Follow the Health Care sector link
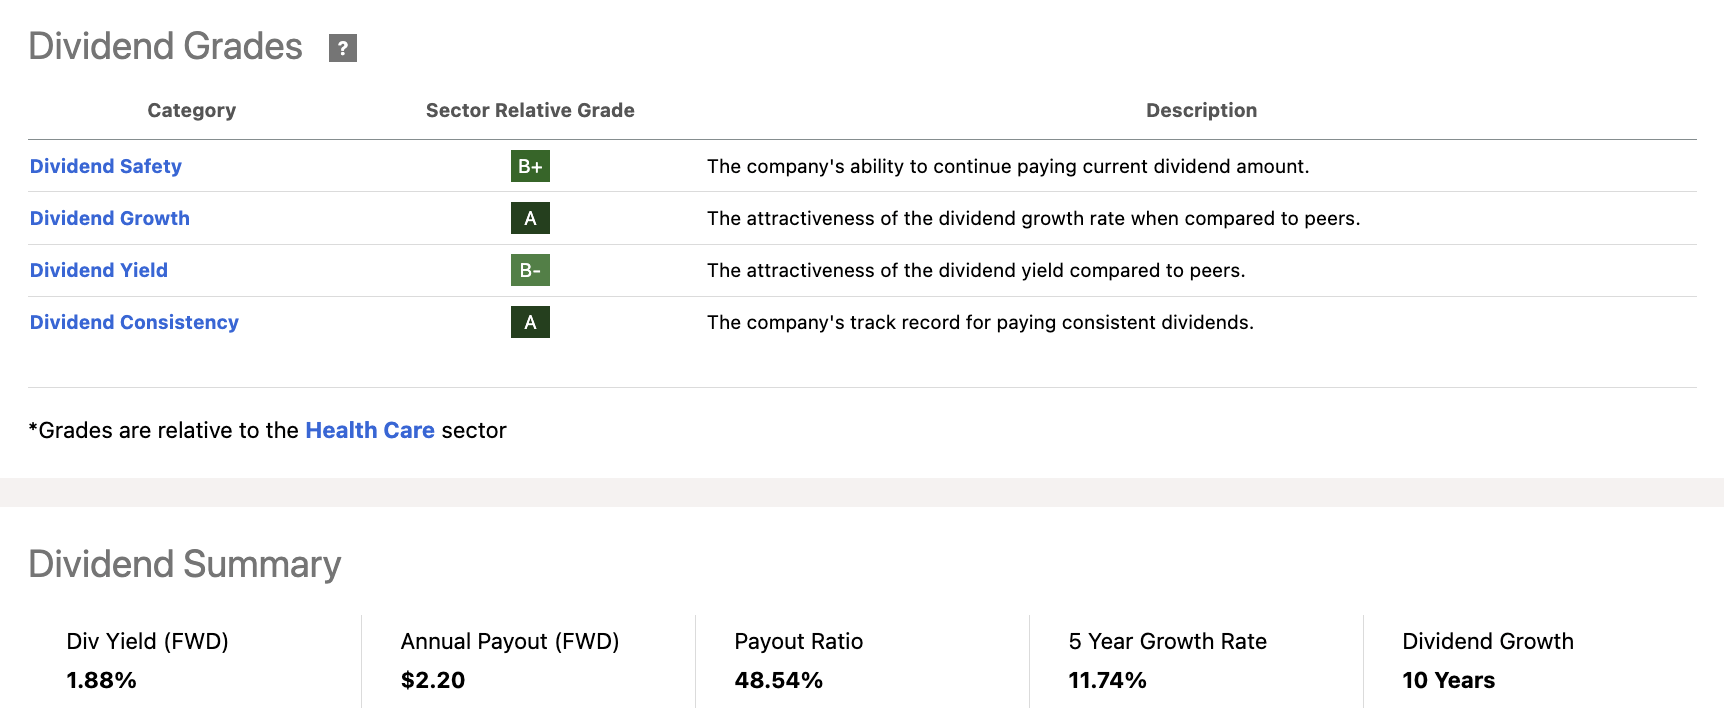The image size is (1724, 728). coord(370,430)
